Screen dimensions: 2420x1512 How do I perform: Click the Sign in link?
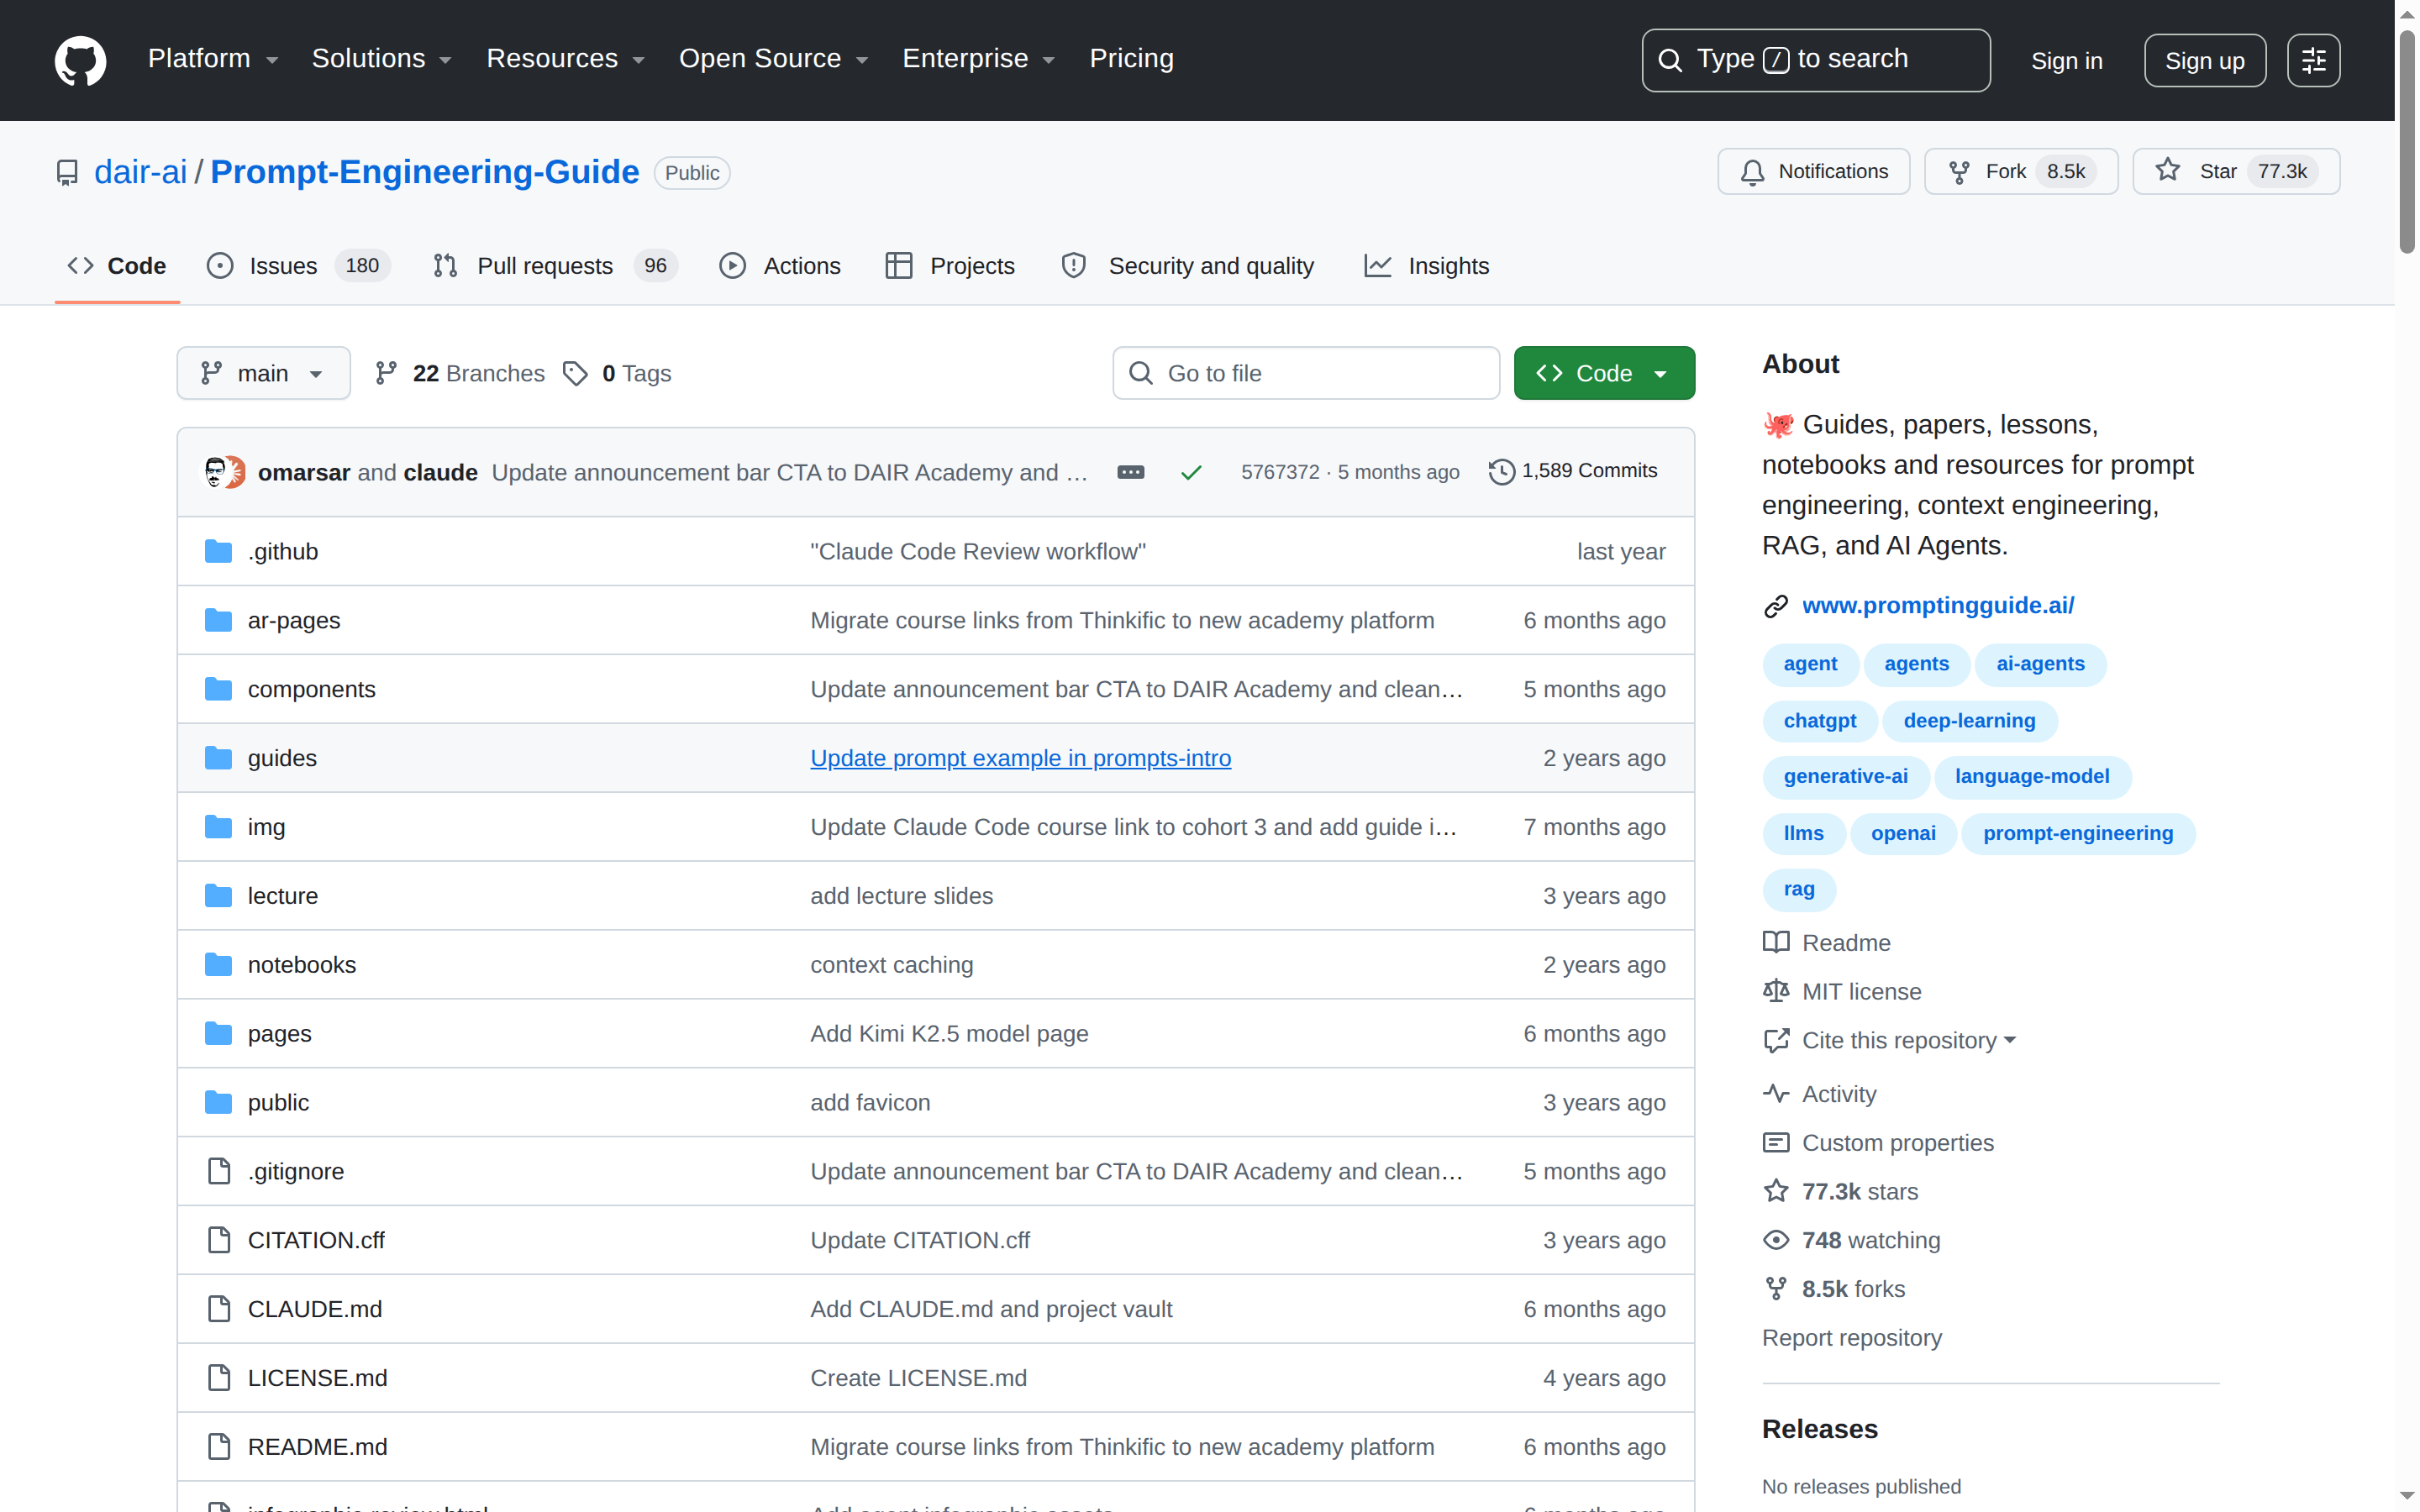2066,61
